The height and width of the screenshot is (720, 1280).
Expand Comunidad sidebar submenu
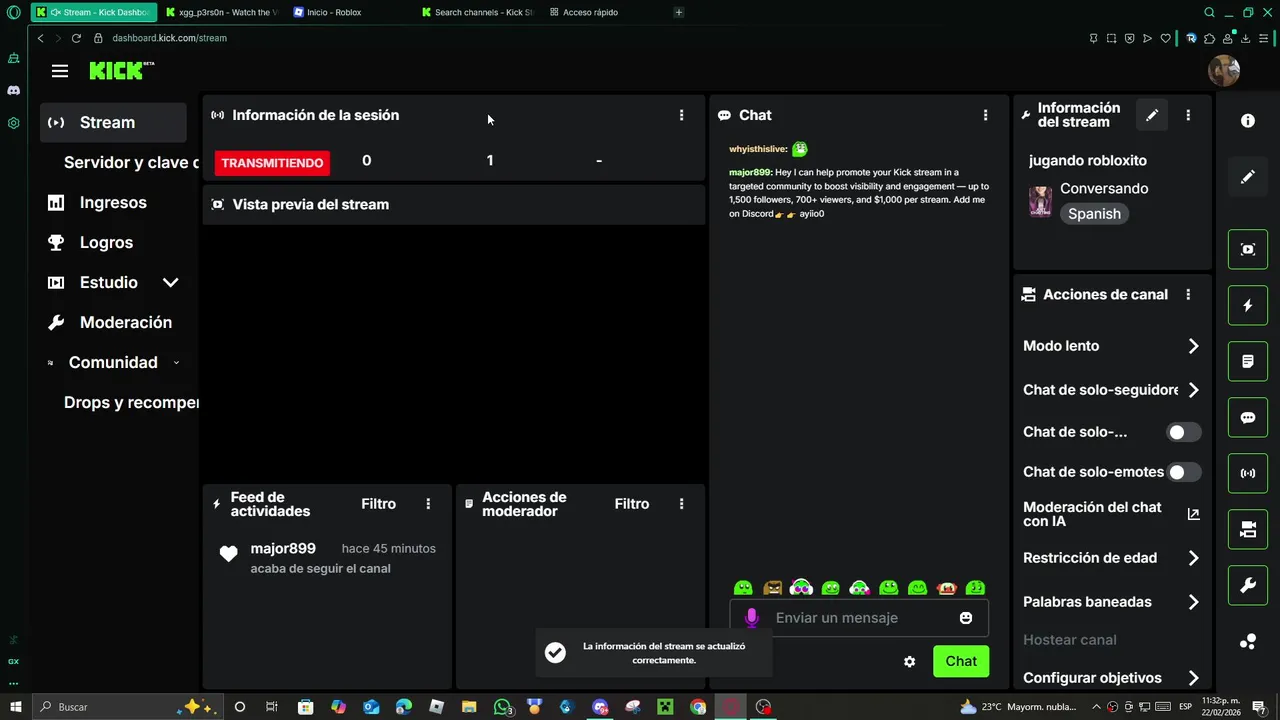tap(176, 363)
